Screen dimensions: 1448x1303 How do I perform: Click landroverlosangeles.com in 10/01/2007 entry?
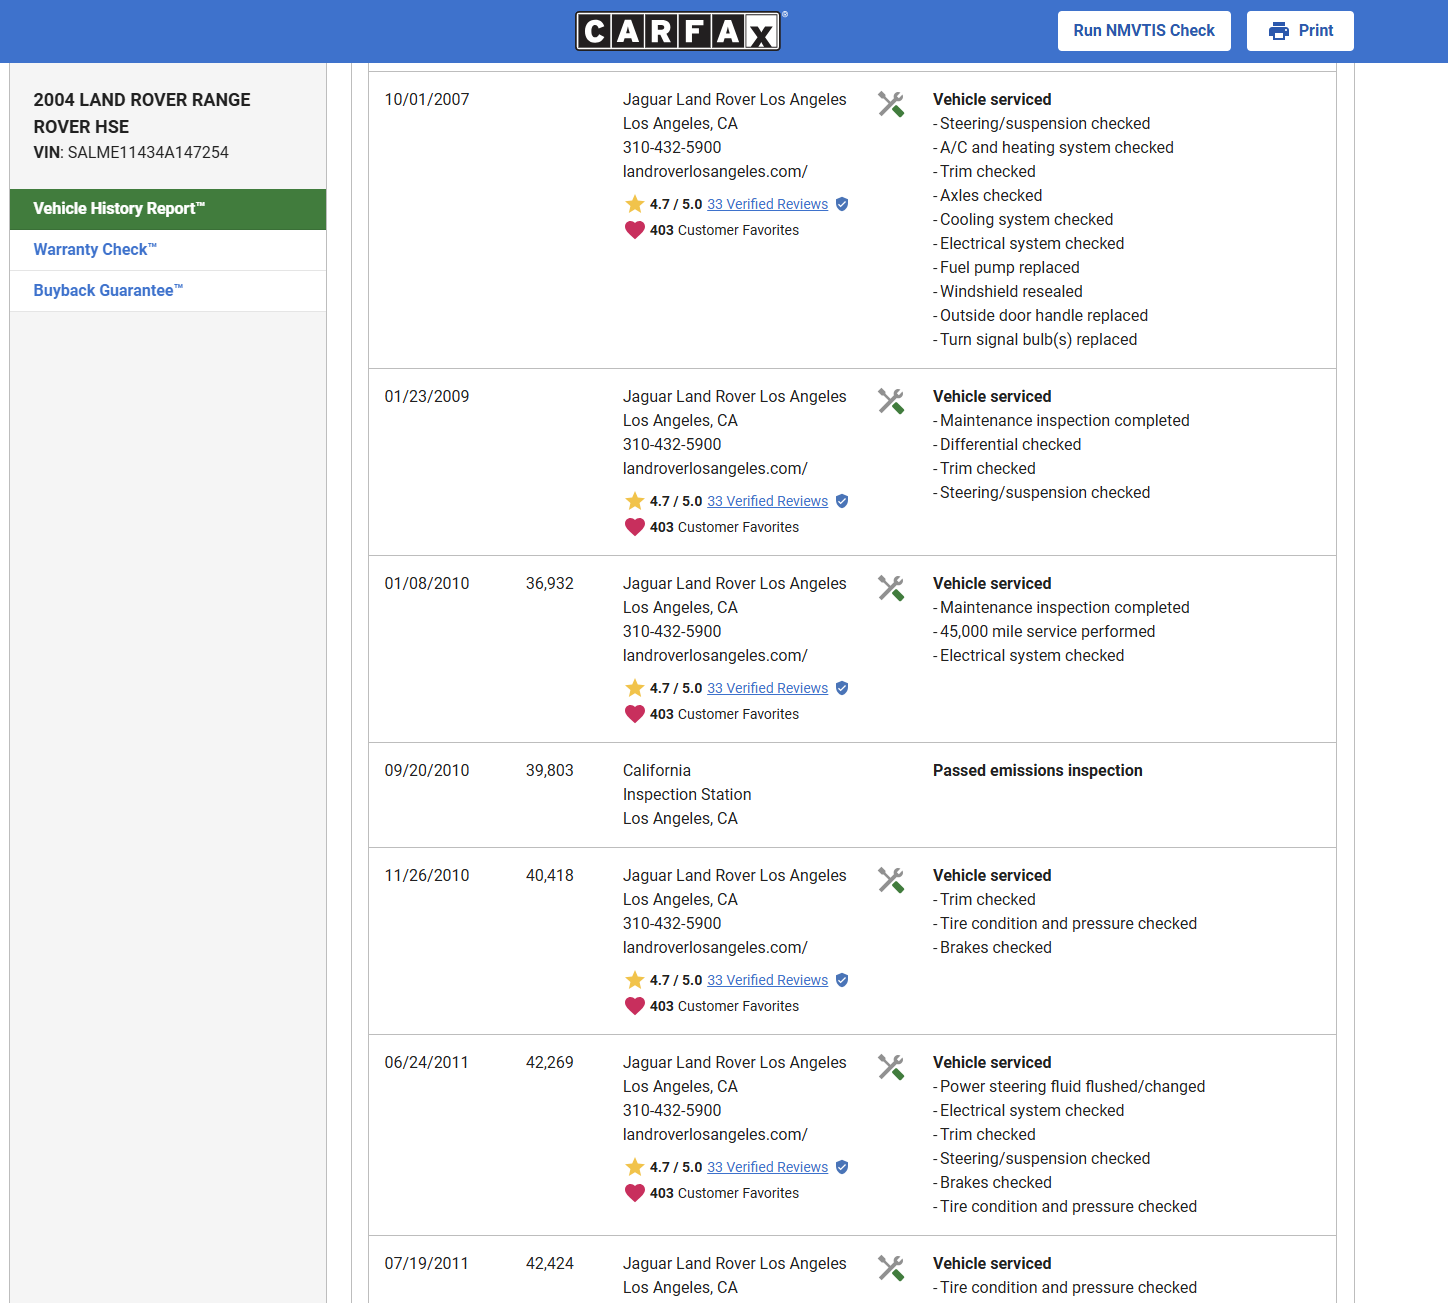715,172
